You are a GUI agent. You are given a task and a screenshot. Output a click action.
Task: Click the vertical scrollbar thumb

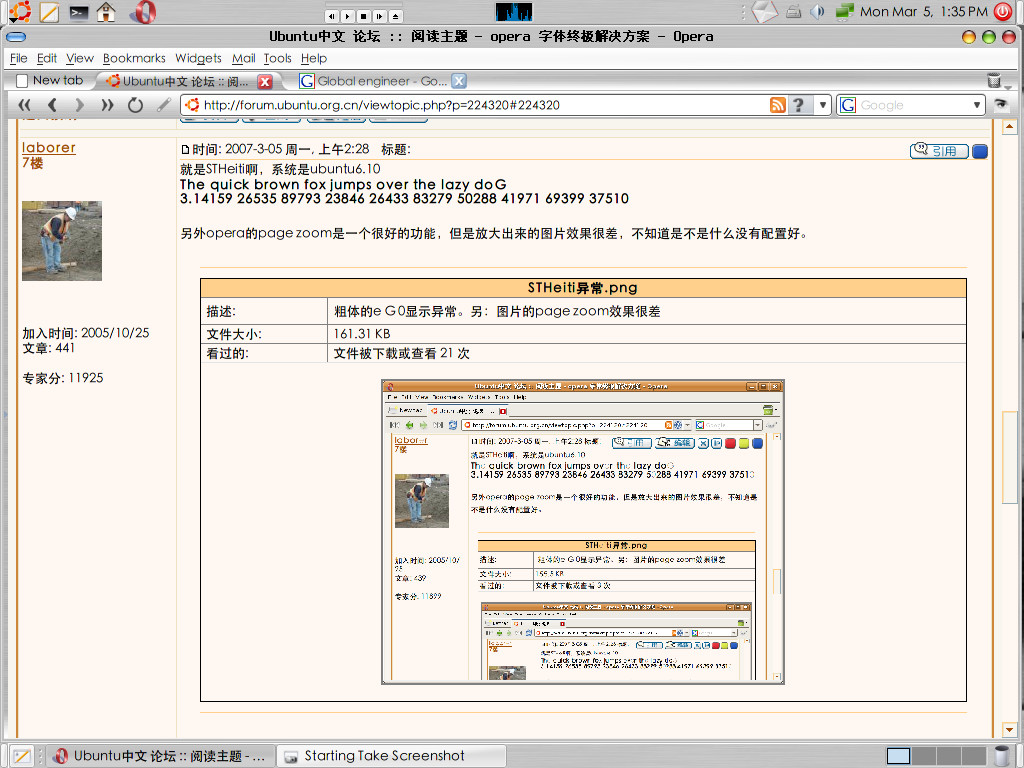click(1010, 457)
